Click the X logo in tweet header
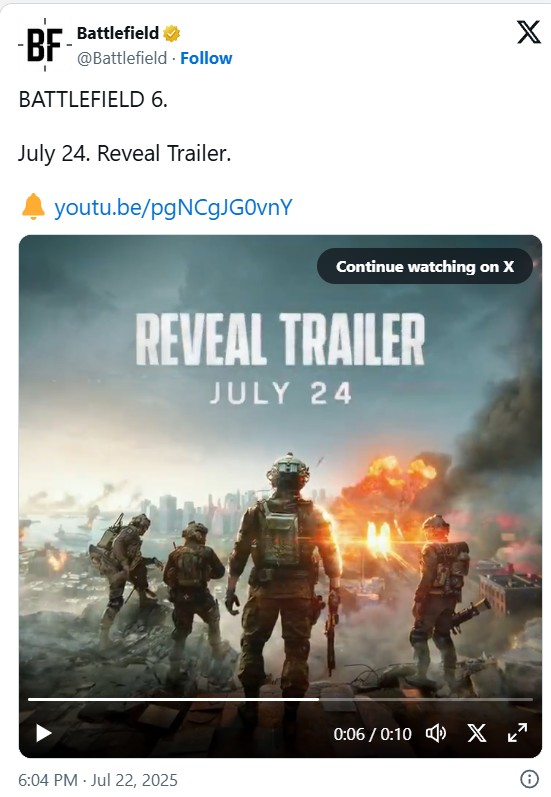Screen dimensions: 551x797 coord(529,33)
